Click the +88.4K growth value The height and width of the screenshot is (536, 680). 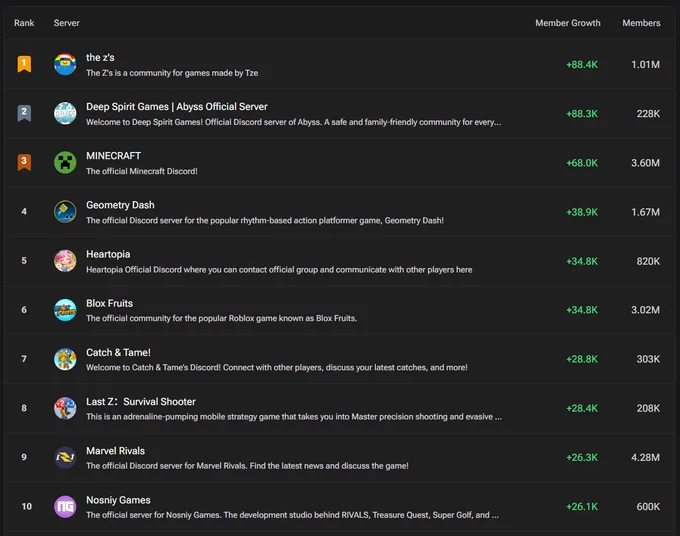click(582, 65)
